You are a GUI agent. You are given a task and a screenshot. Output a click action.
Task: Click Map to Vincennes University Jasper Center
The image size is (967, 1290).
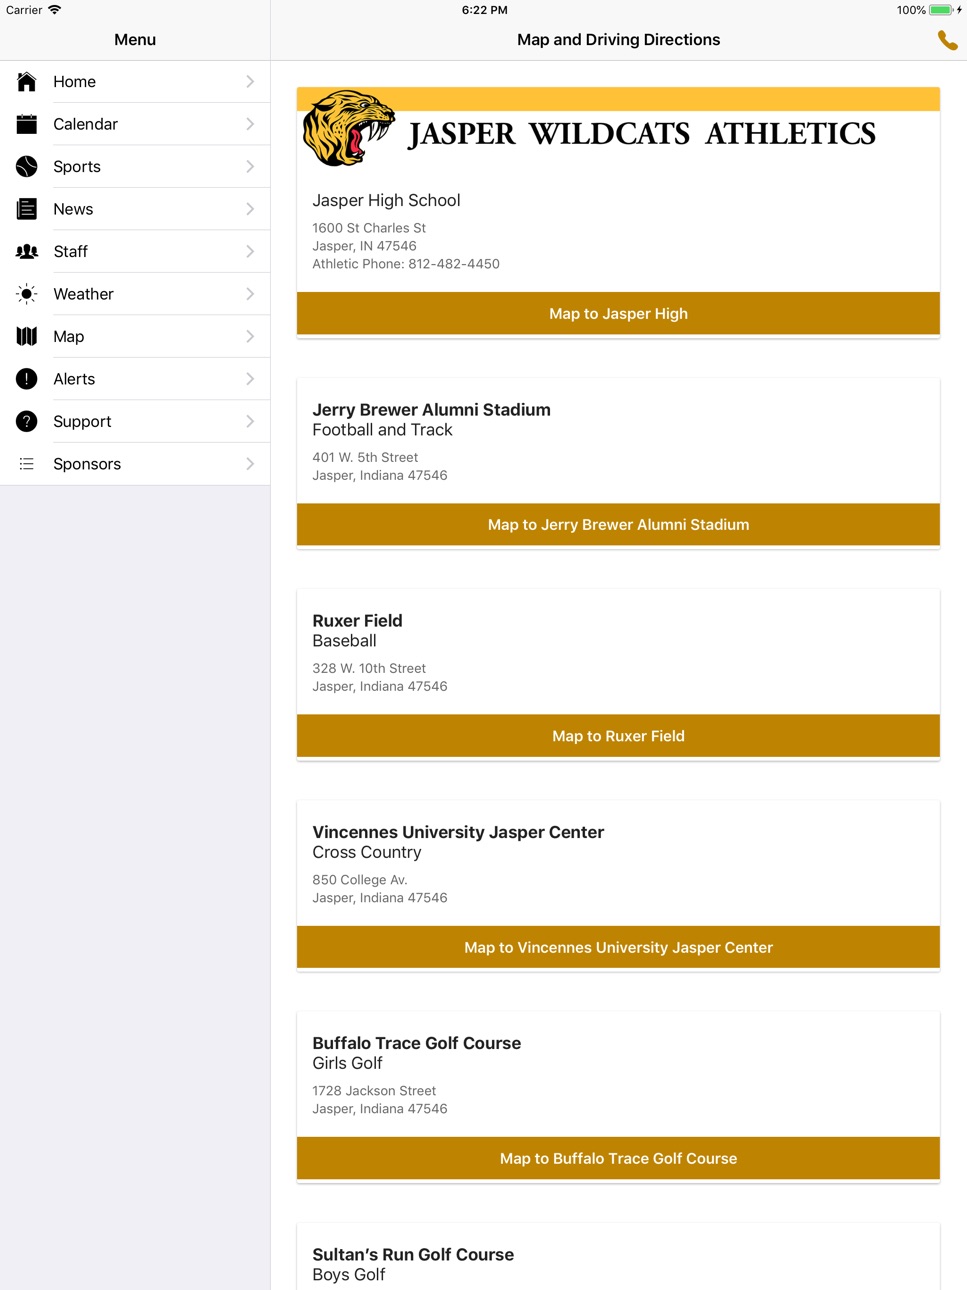point(618,947)
